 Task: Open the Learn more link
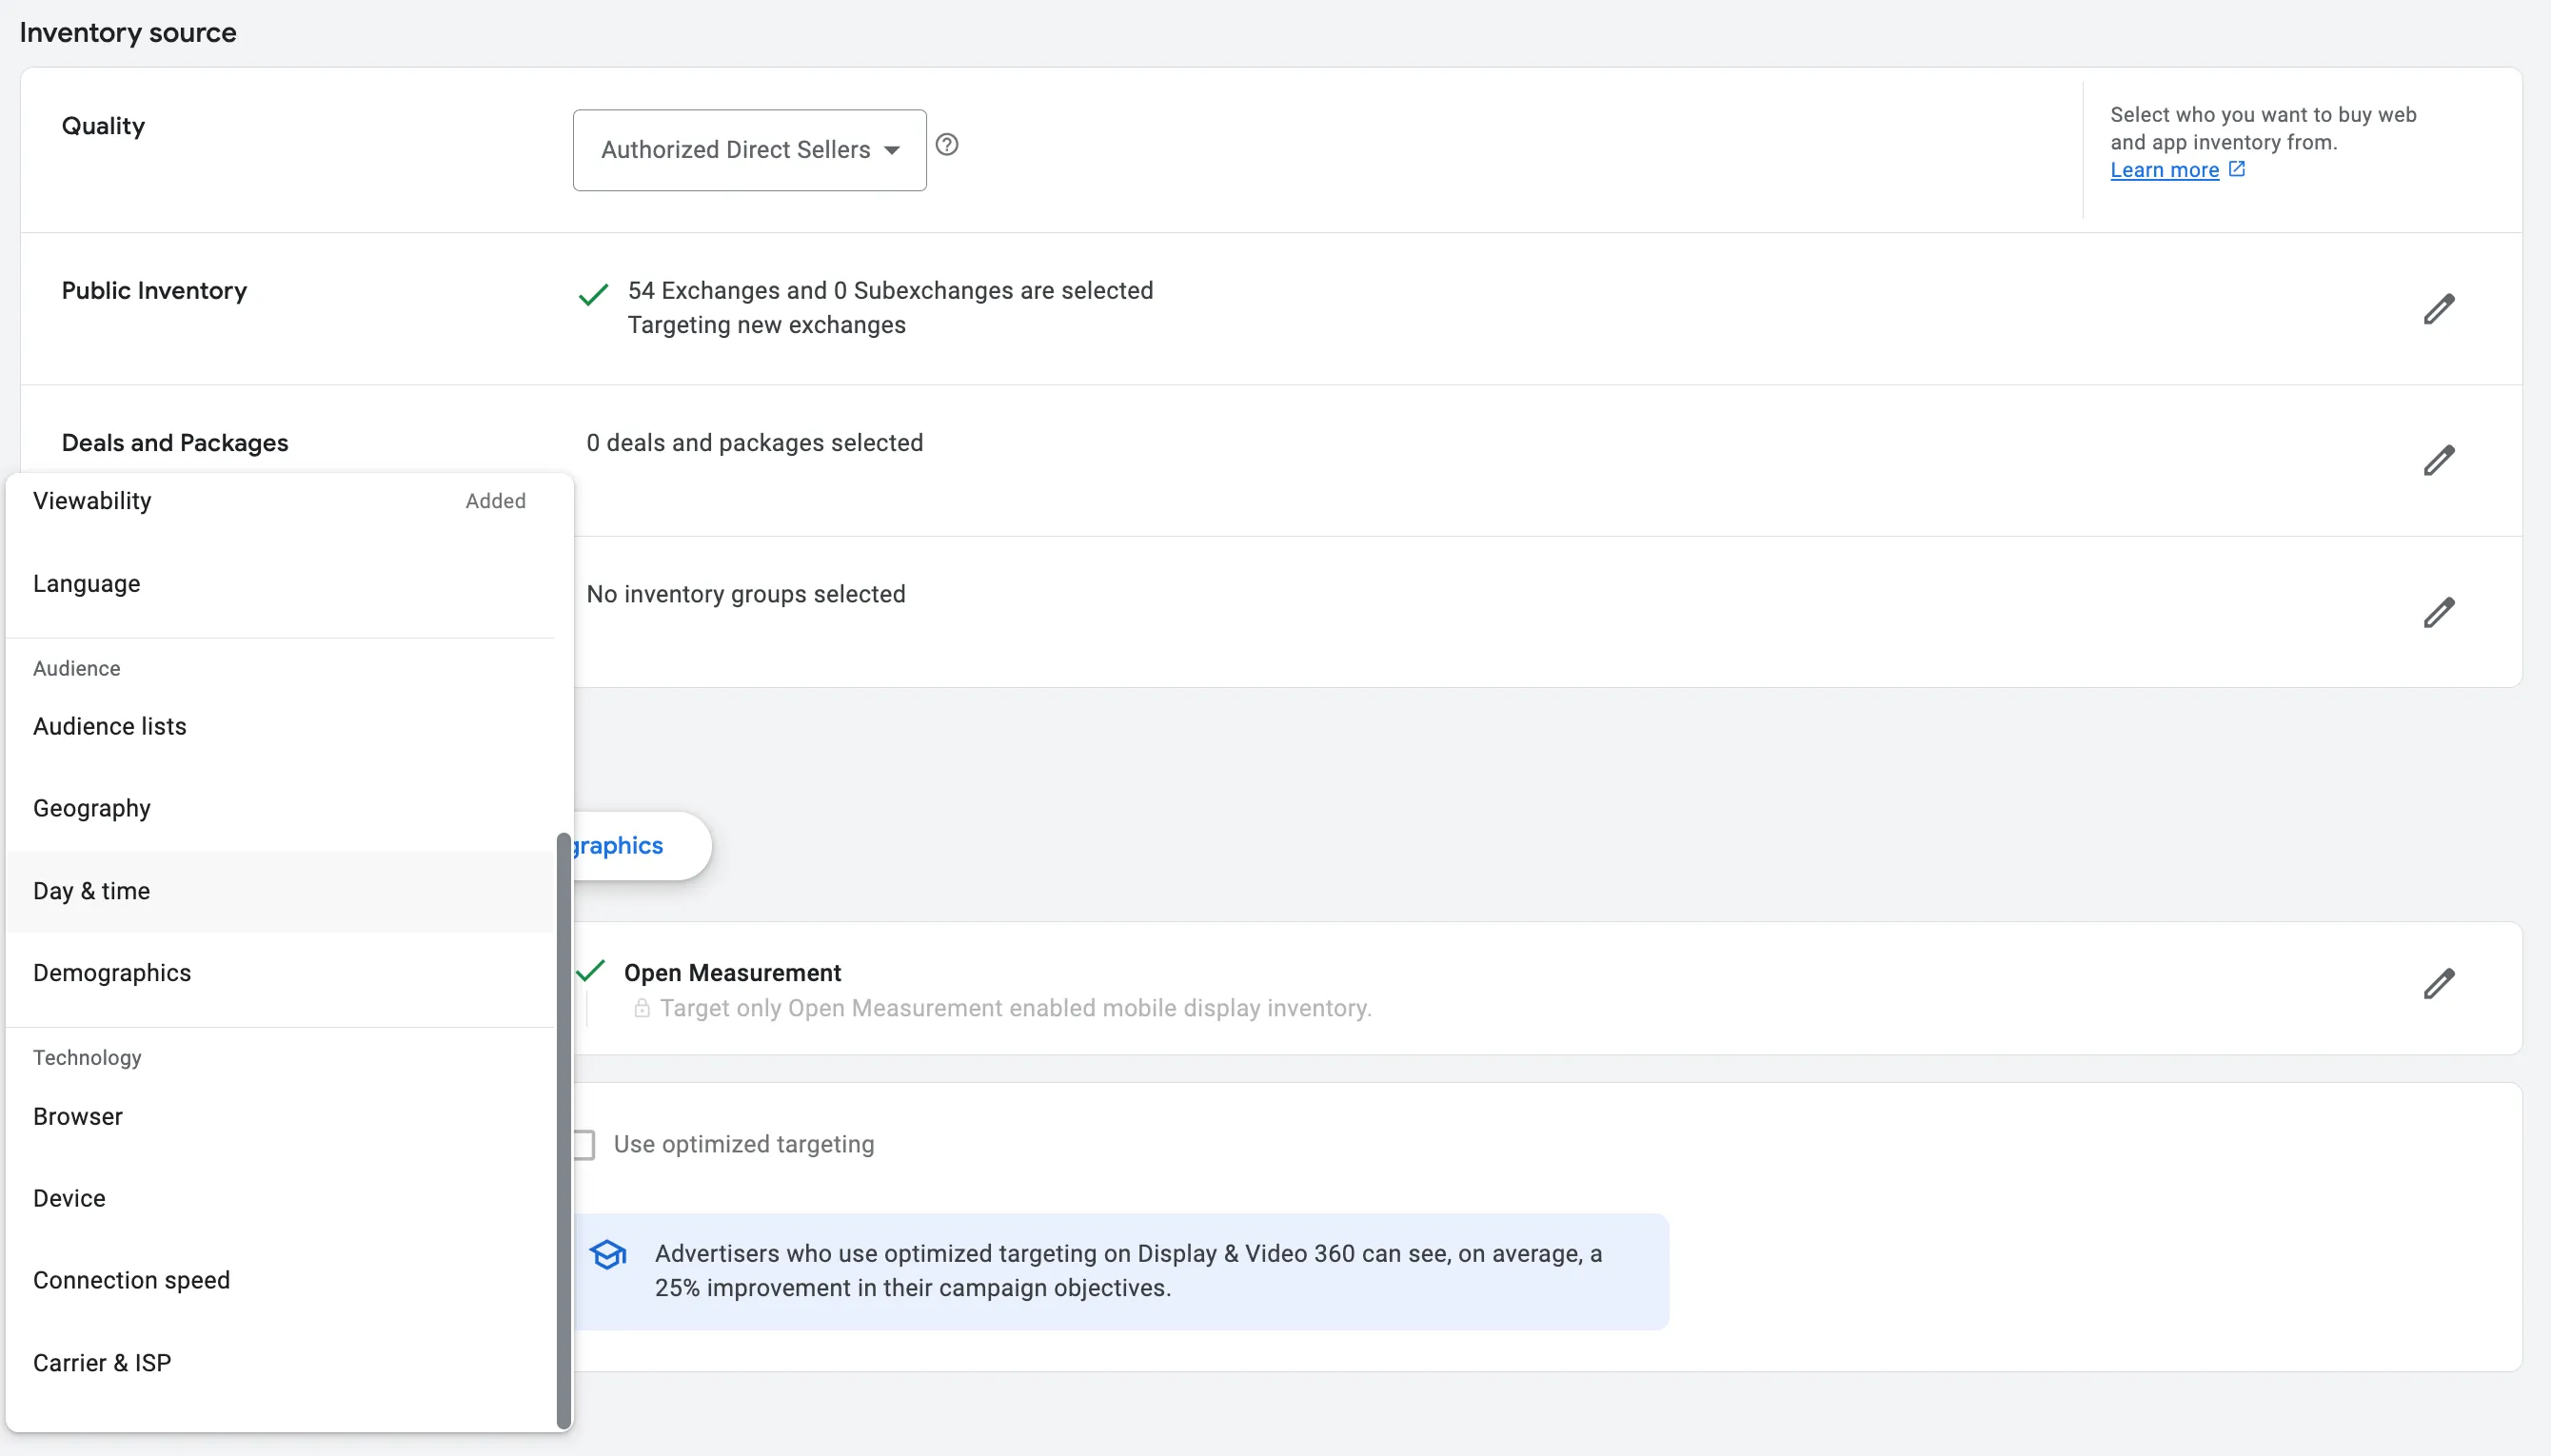click(2164, 170)
